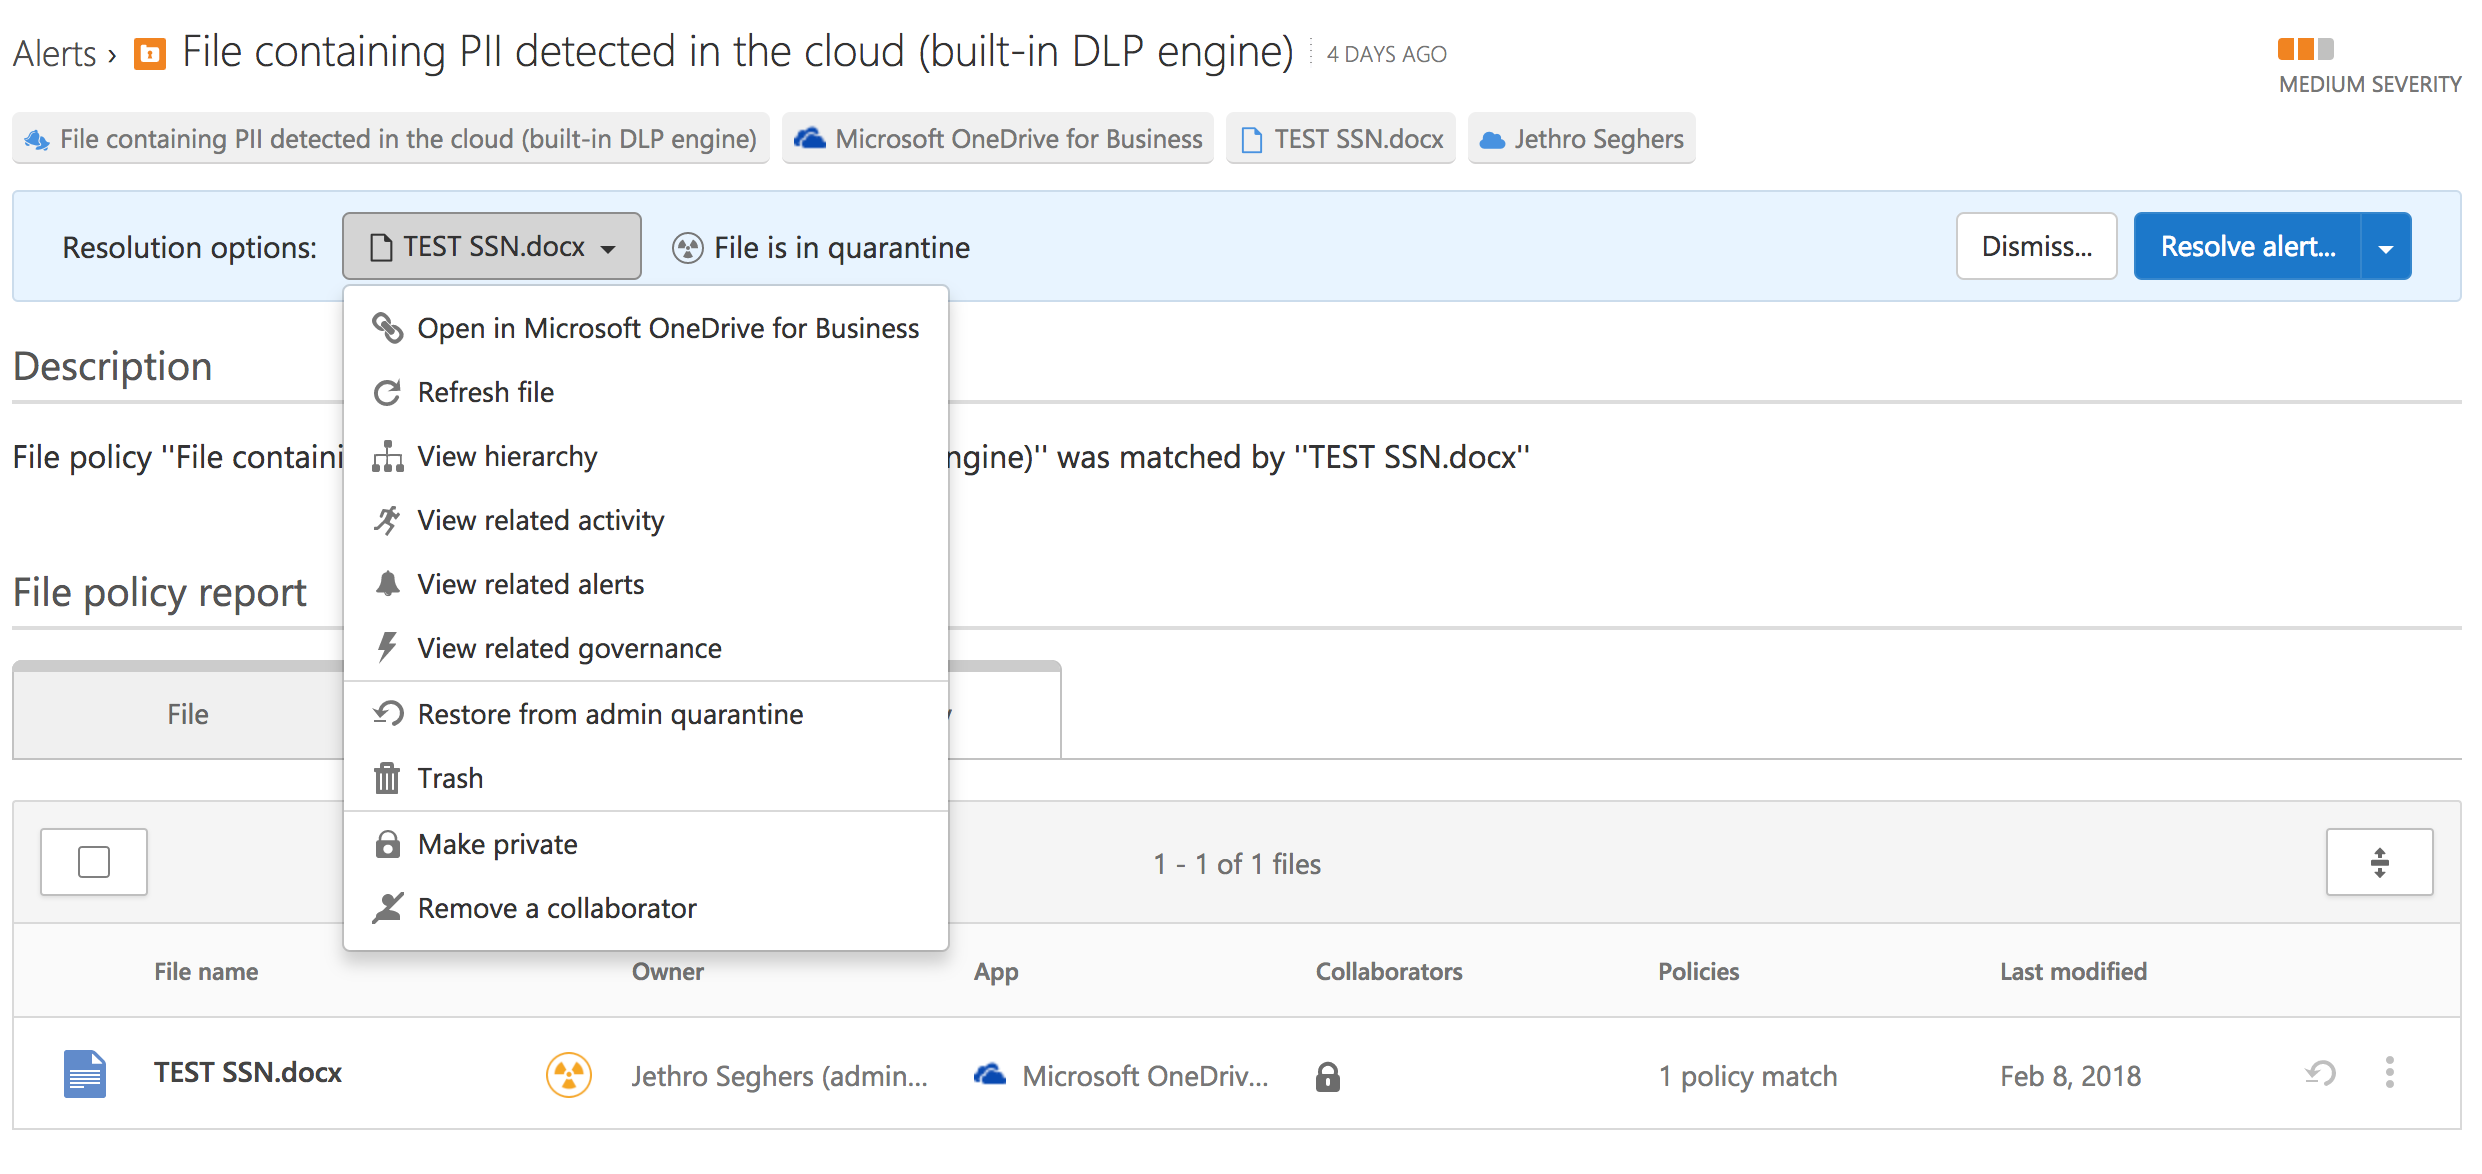Click the Collaborators column header

tap(1389, 971)
